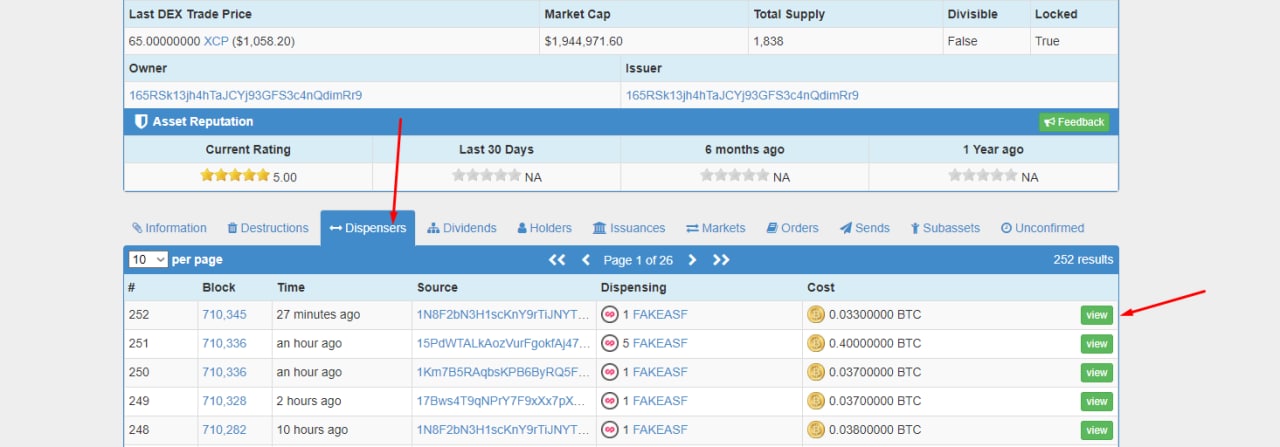Click the Market Cap value $1,944,971.60
Image resolution: width=1280 pixels, height=447 pixels.
pos(584,41)
